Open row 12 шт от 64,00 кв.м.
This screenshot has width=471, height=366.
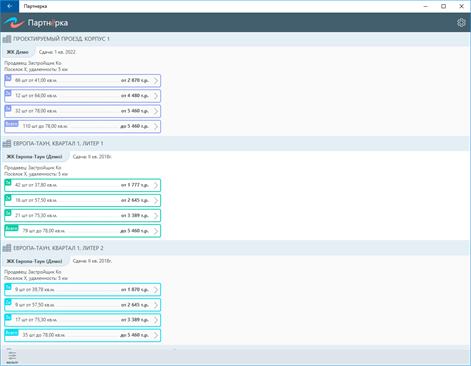point(83,96)
